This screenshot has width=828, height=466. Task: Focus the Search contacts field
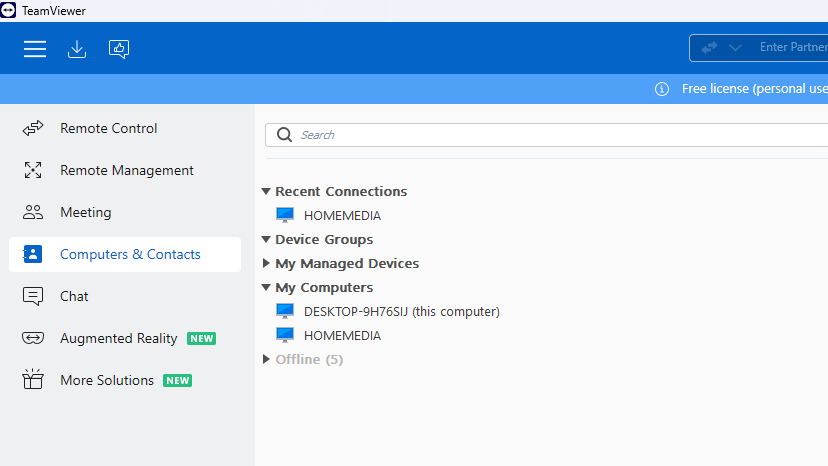(547, 135)
